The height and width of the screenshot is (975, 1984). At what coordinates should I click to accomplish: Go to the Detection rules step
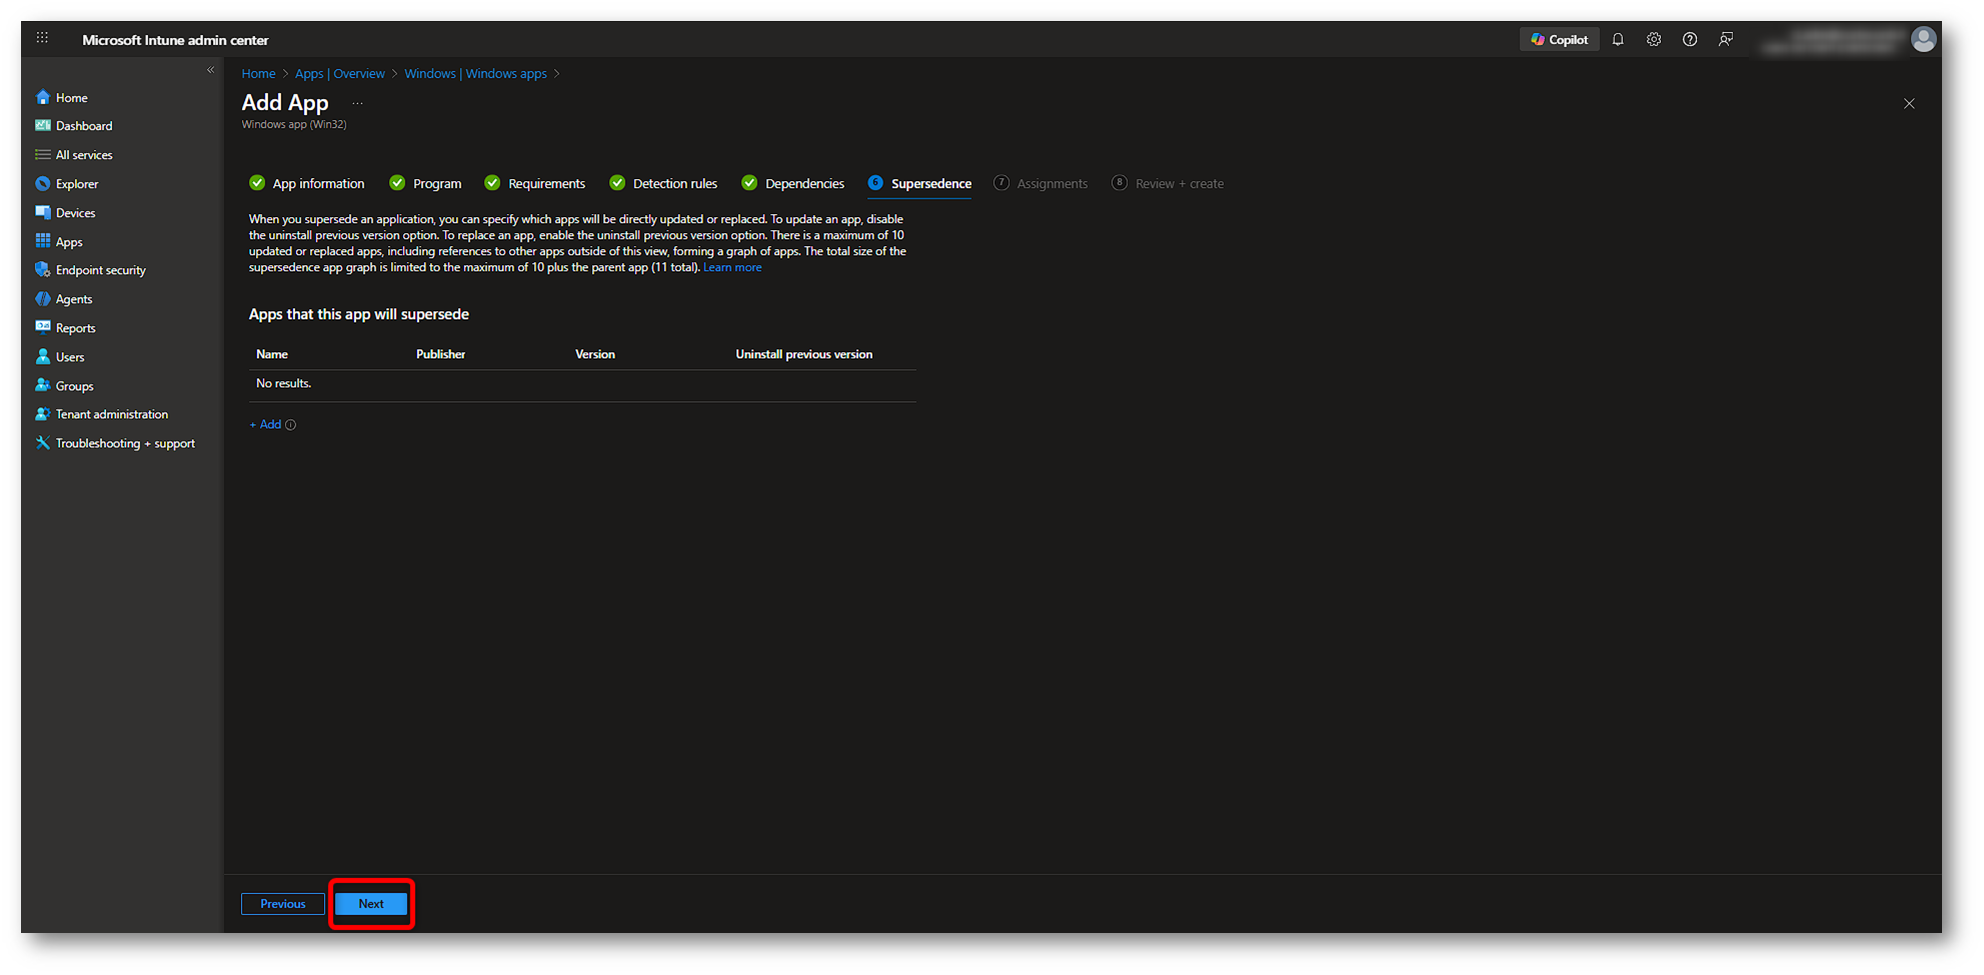pos(663,183)
